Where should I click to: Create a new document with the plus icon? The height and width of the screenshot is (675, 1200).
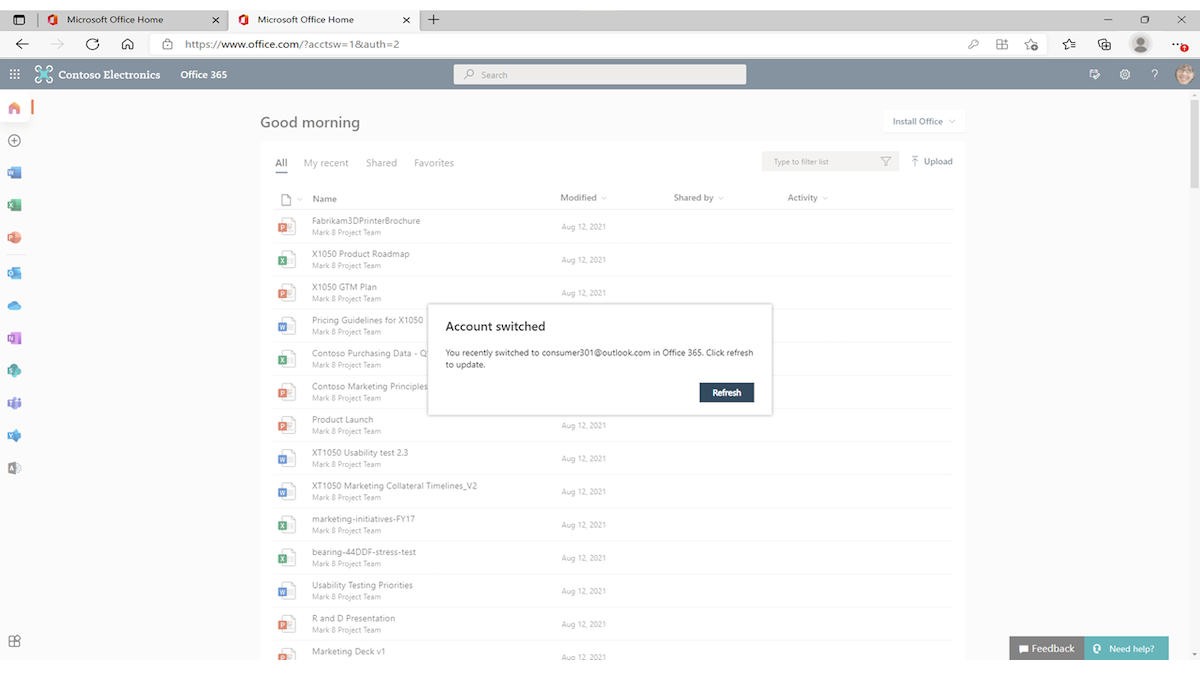(x=14, y=140)
